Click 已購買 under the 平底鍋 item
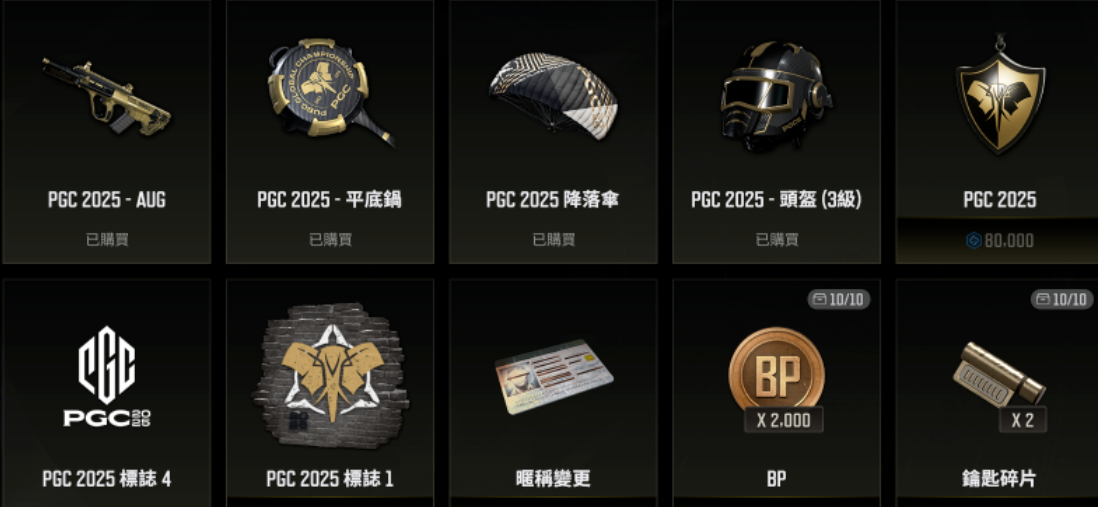1098x507 pixels. point(331,239)
